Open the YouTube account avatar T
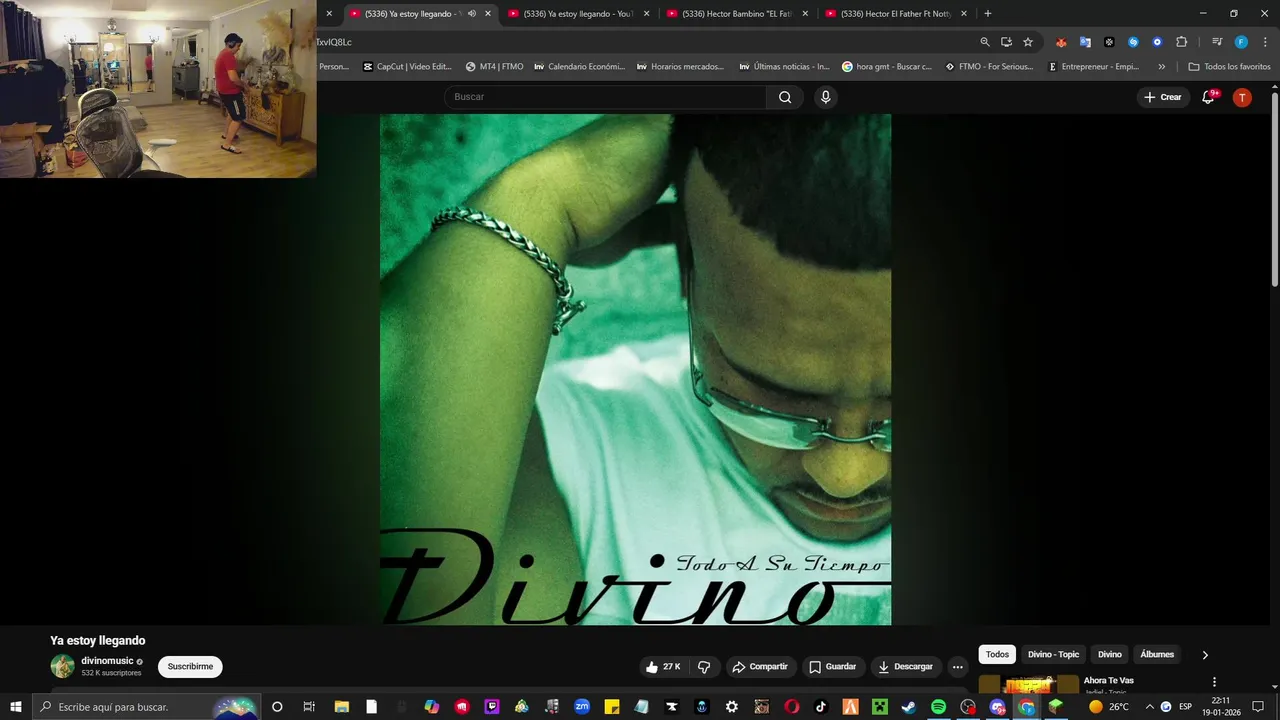1280x720 pixels. click(x=1242, y=97)
